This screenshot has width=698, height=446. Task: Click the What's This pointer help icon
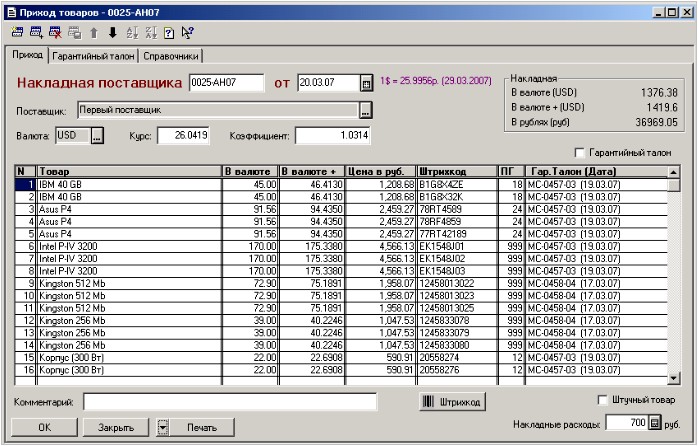187,33
